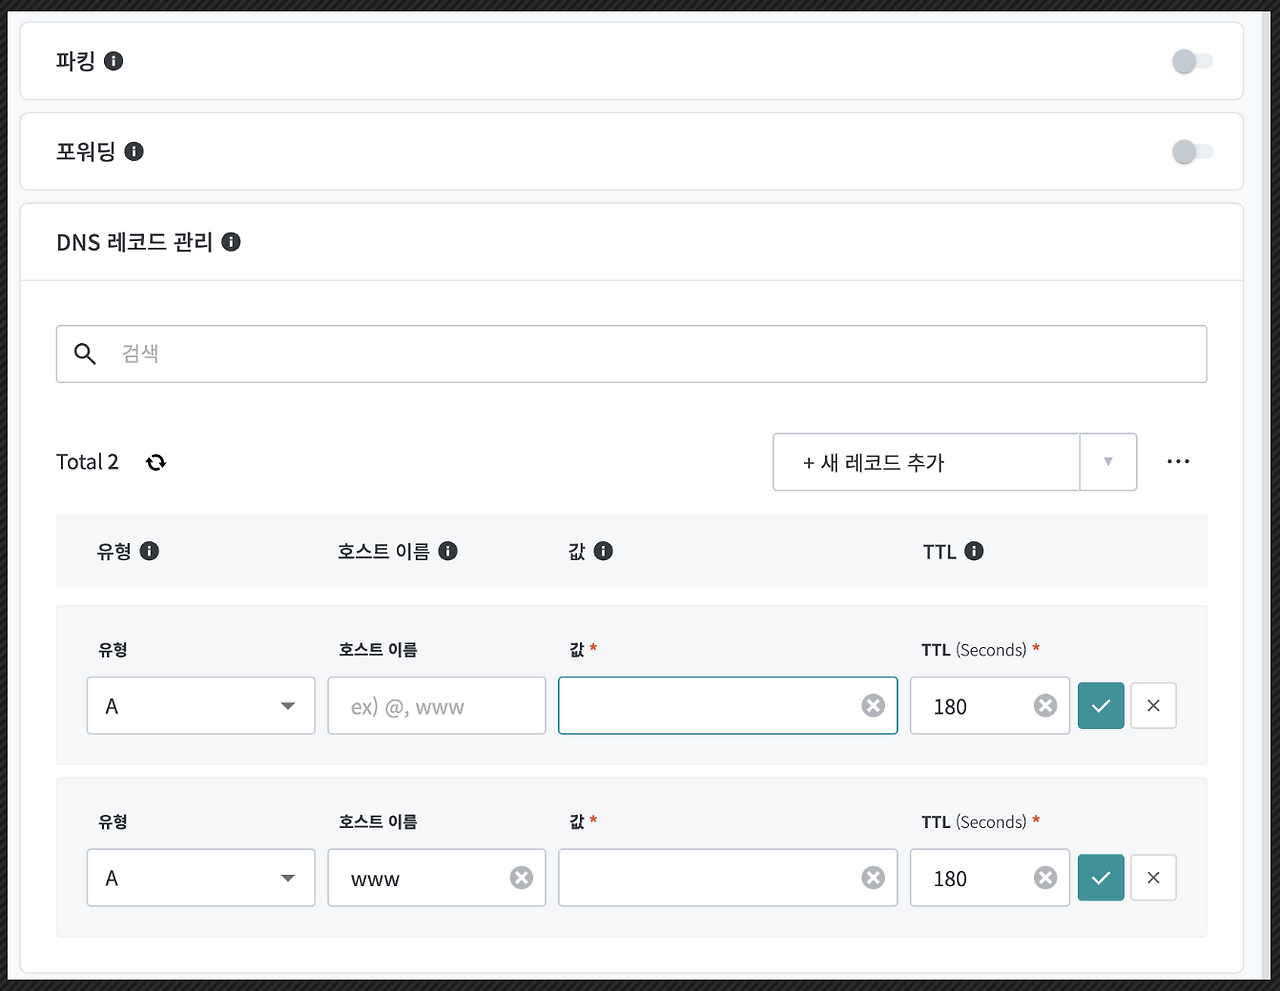Image resolution: width=1280 pixels, height=991 pixels.
Task: Refresh records icon next to Total 2
Action: (x=156, y=462)
